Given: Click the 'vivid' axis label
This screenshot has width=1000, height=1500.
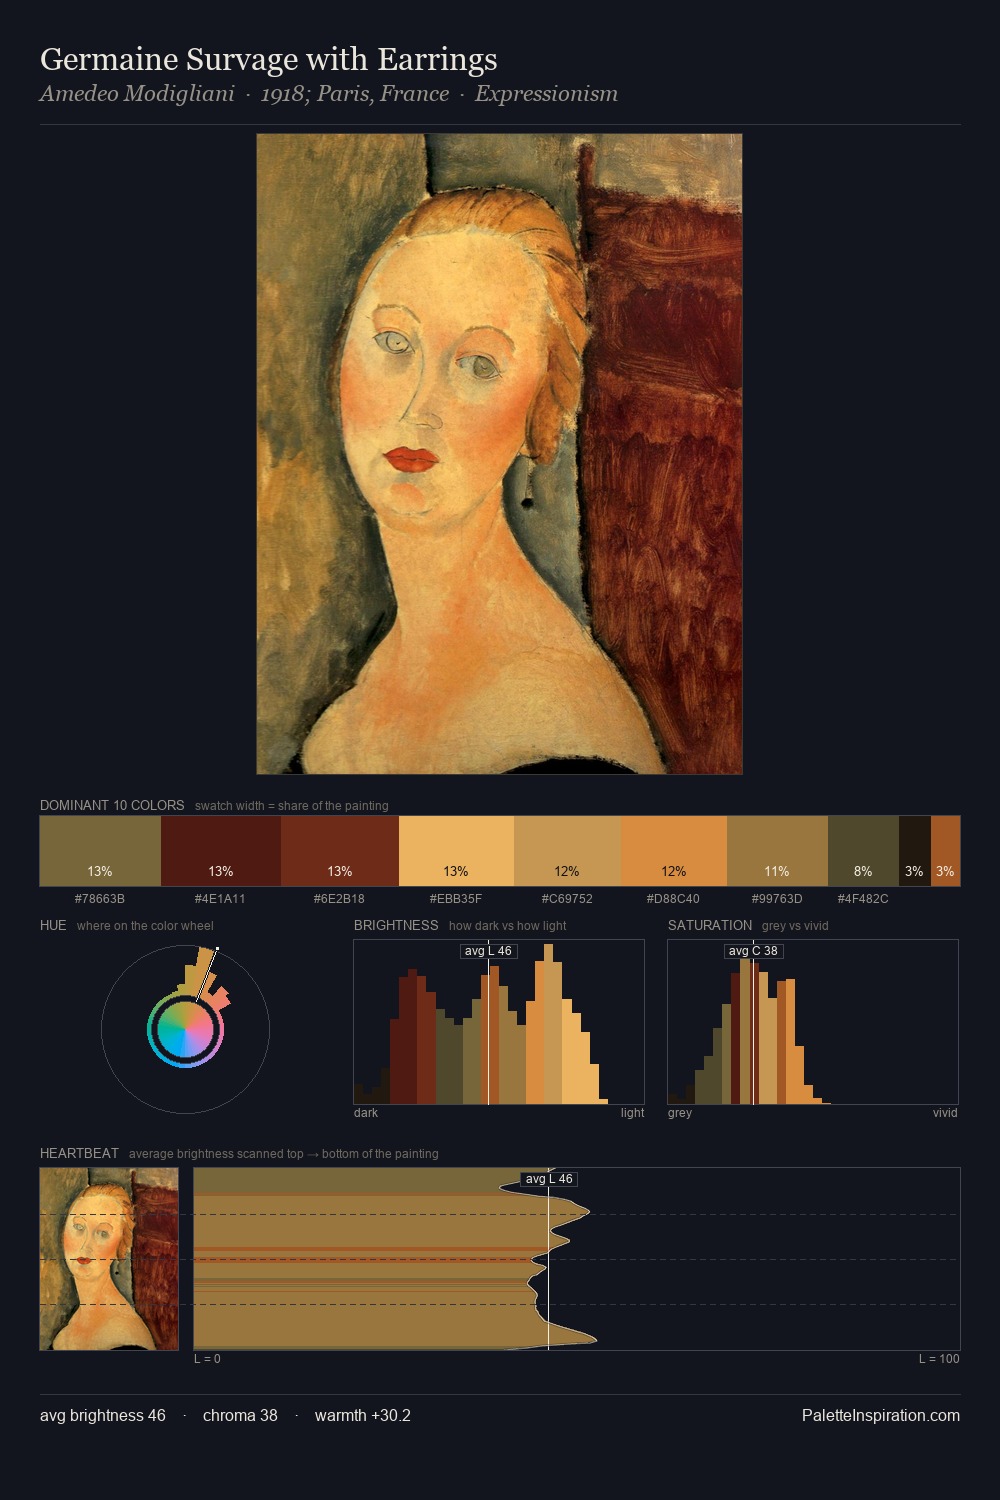Looking at the screenshot, I should coord(945,1113).
